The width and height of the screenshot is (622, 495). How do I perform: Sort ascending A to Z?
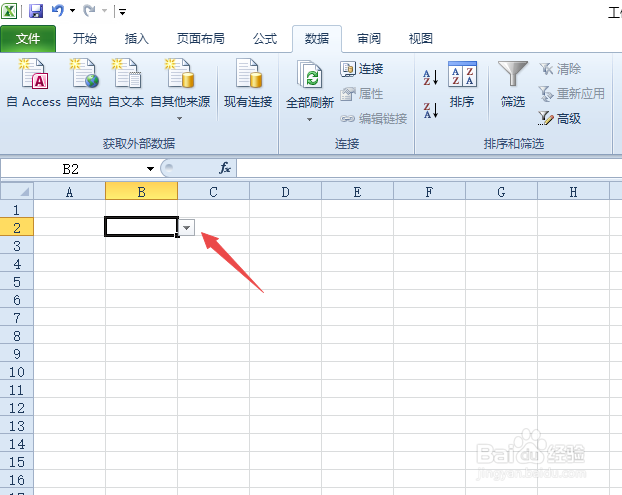430,77
